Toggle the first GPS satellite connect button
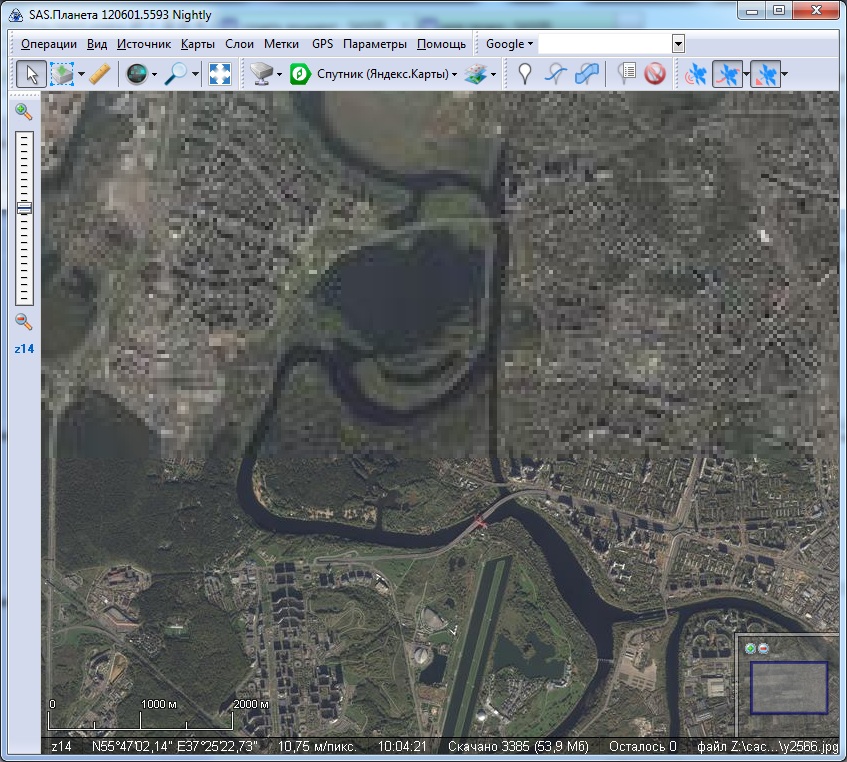 pyautogui.click(x=694, y=74)
